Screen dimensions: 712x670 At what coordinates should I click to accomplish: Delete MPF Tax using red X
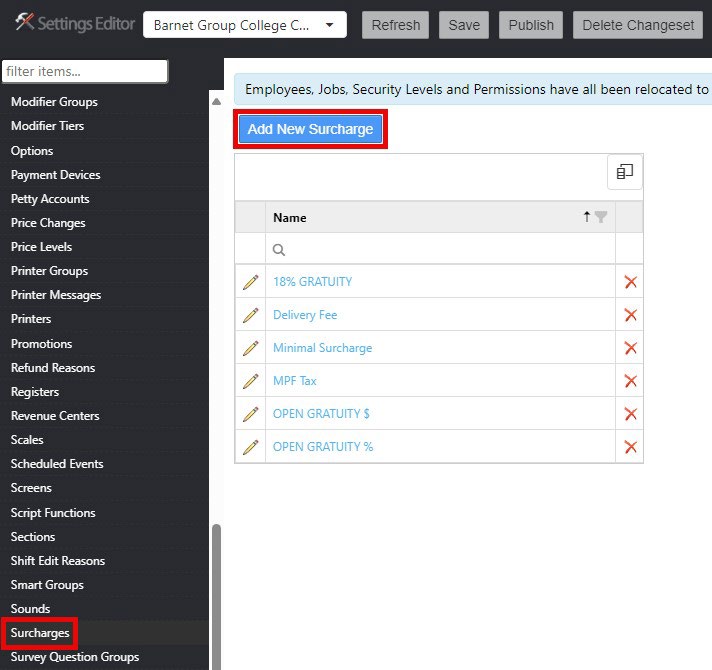click(630, 381)
